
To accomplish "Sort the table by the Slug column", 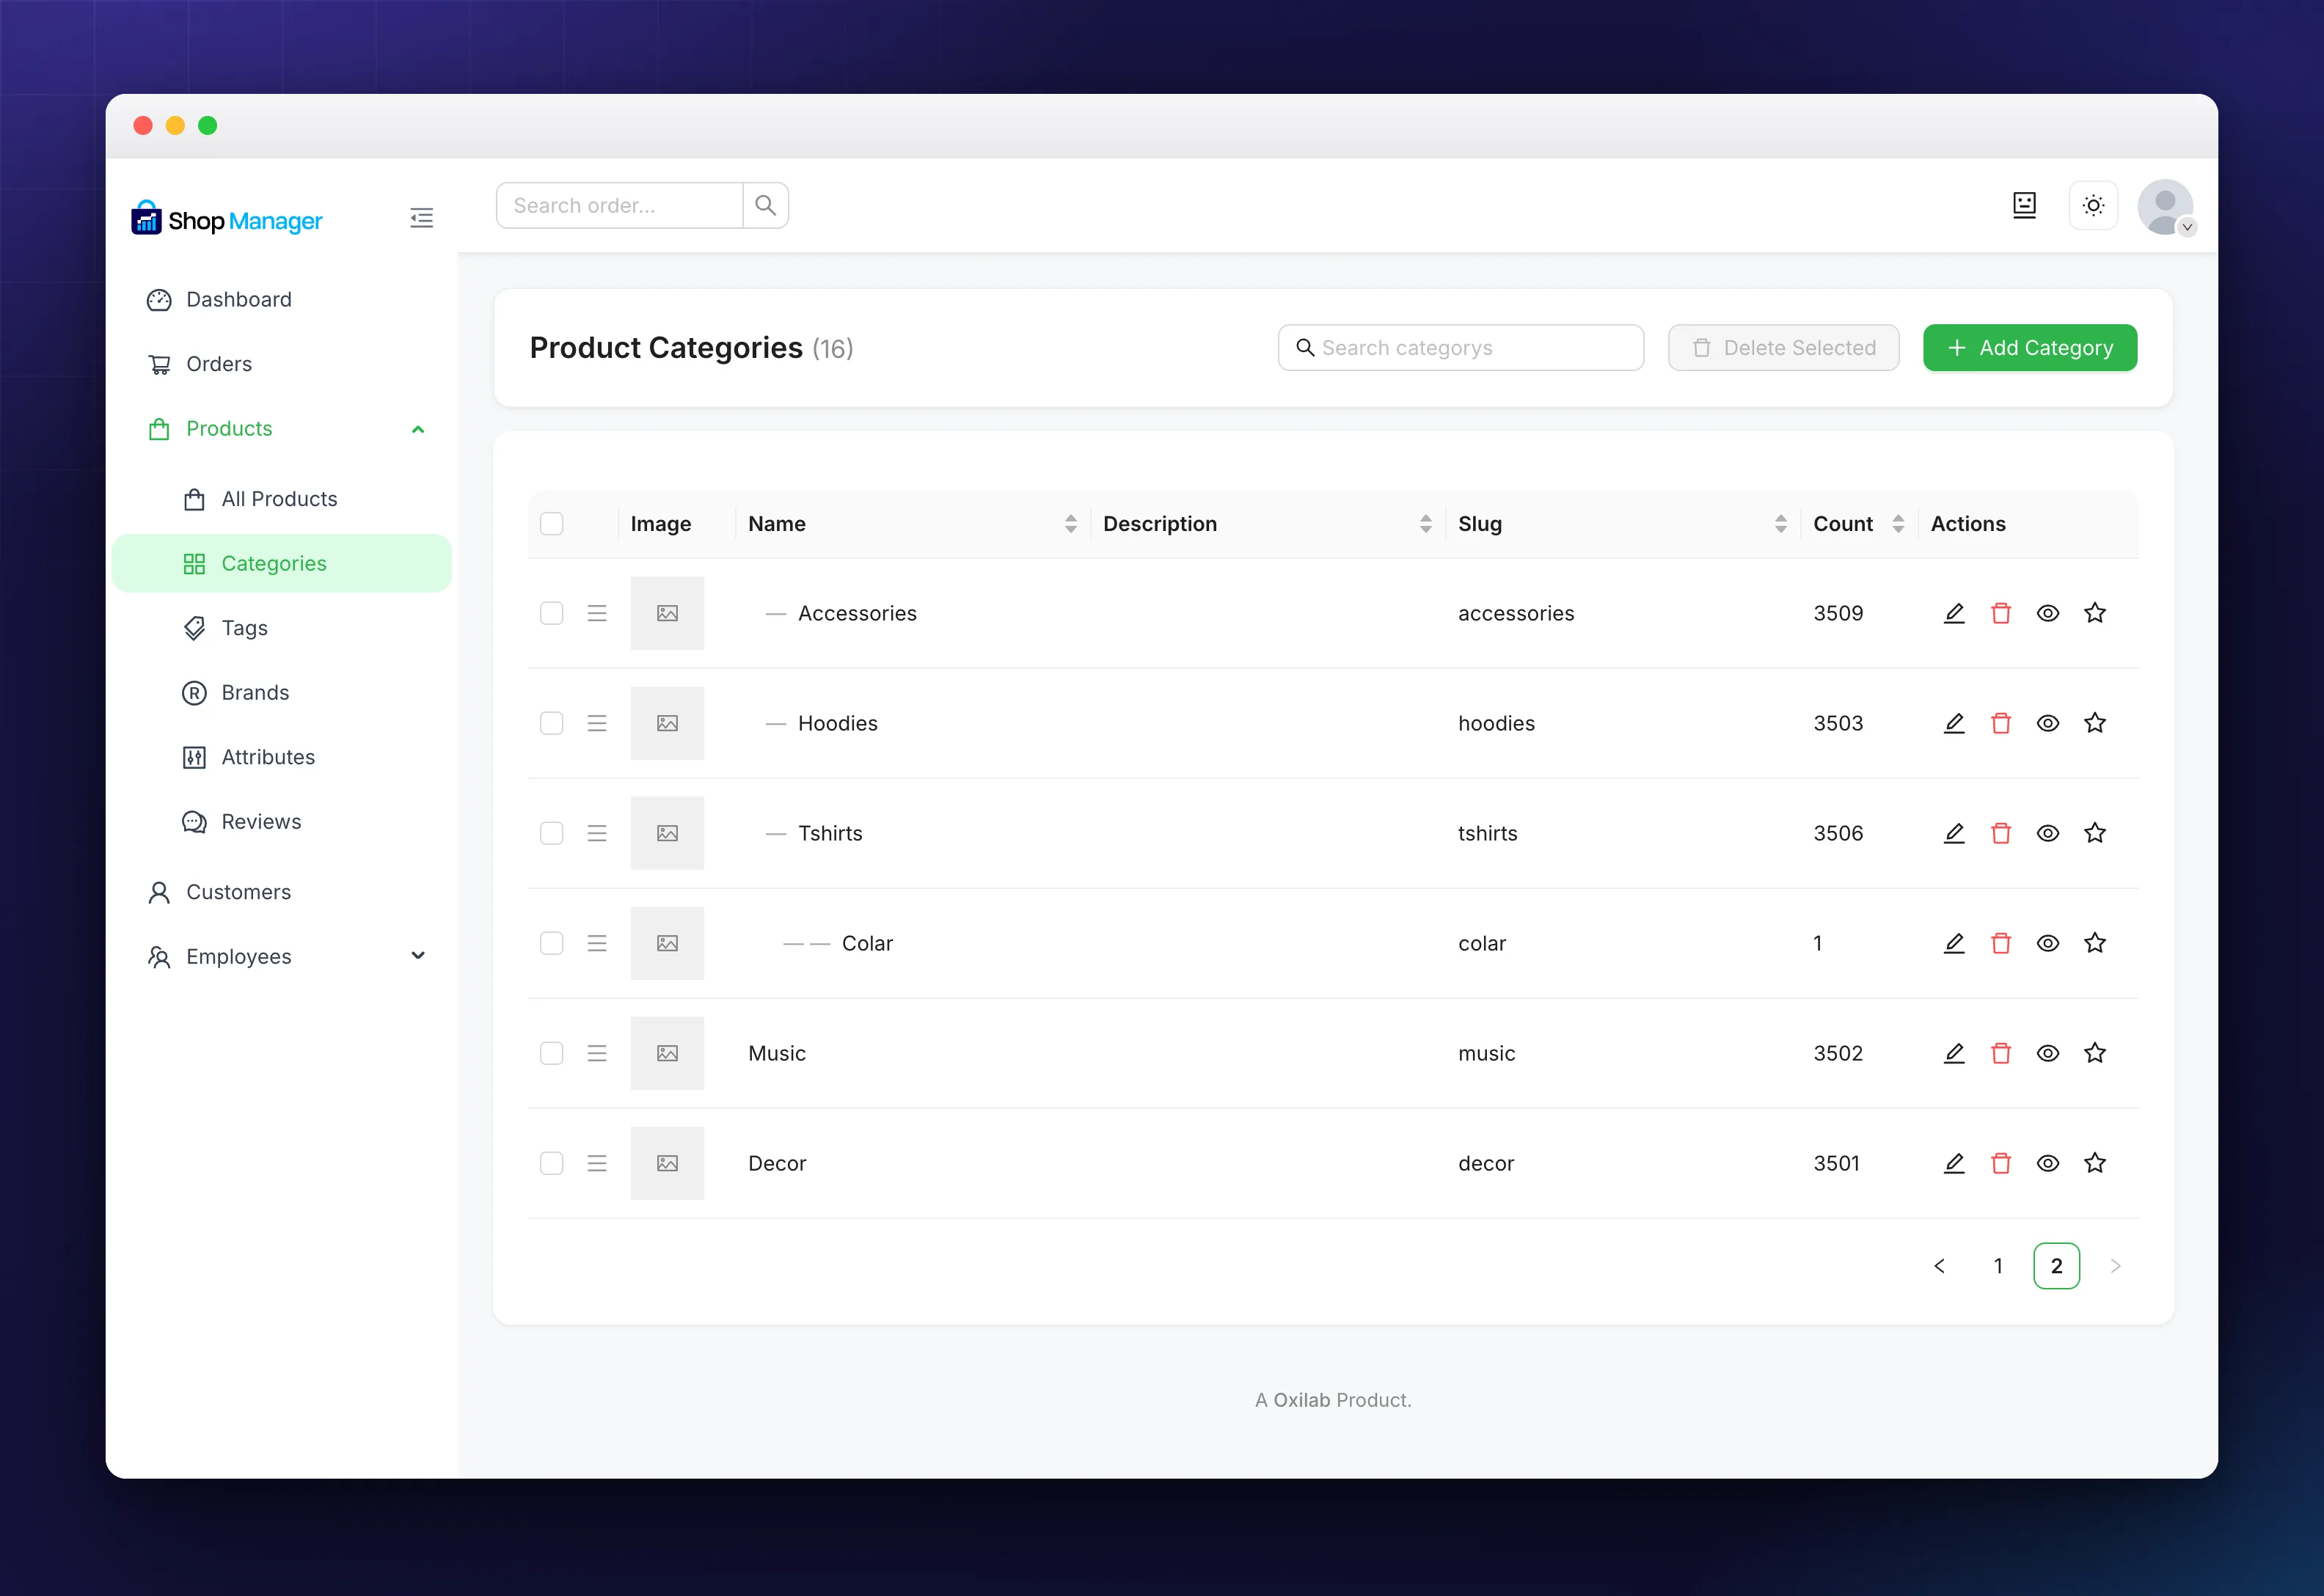I will (x=1781, y=524).
